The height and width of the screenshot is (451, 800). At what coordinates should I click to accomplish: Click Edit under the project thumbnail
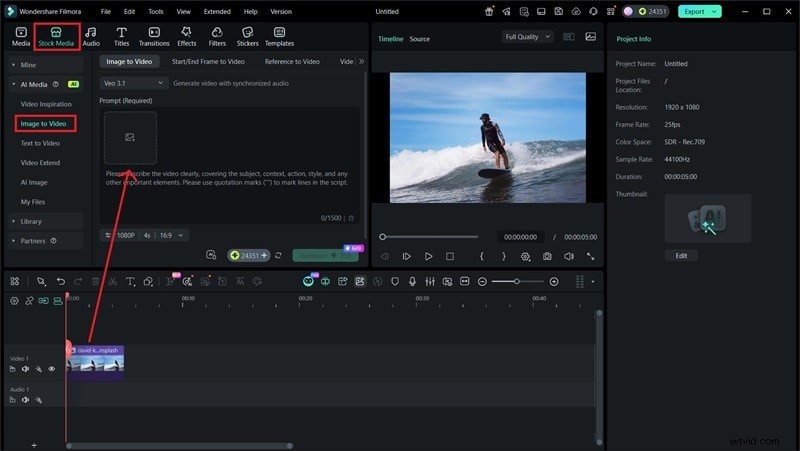681,255
